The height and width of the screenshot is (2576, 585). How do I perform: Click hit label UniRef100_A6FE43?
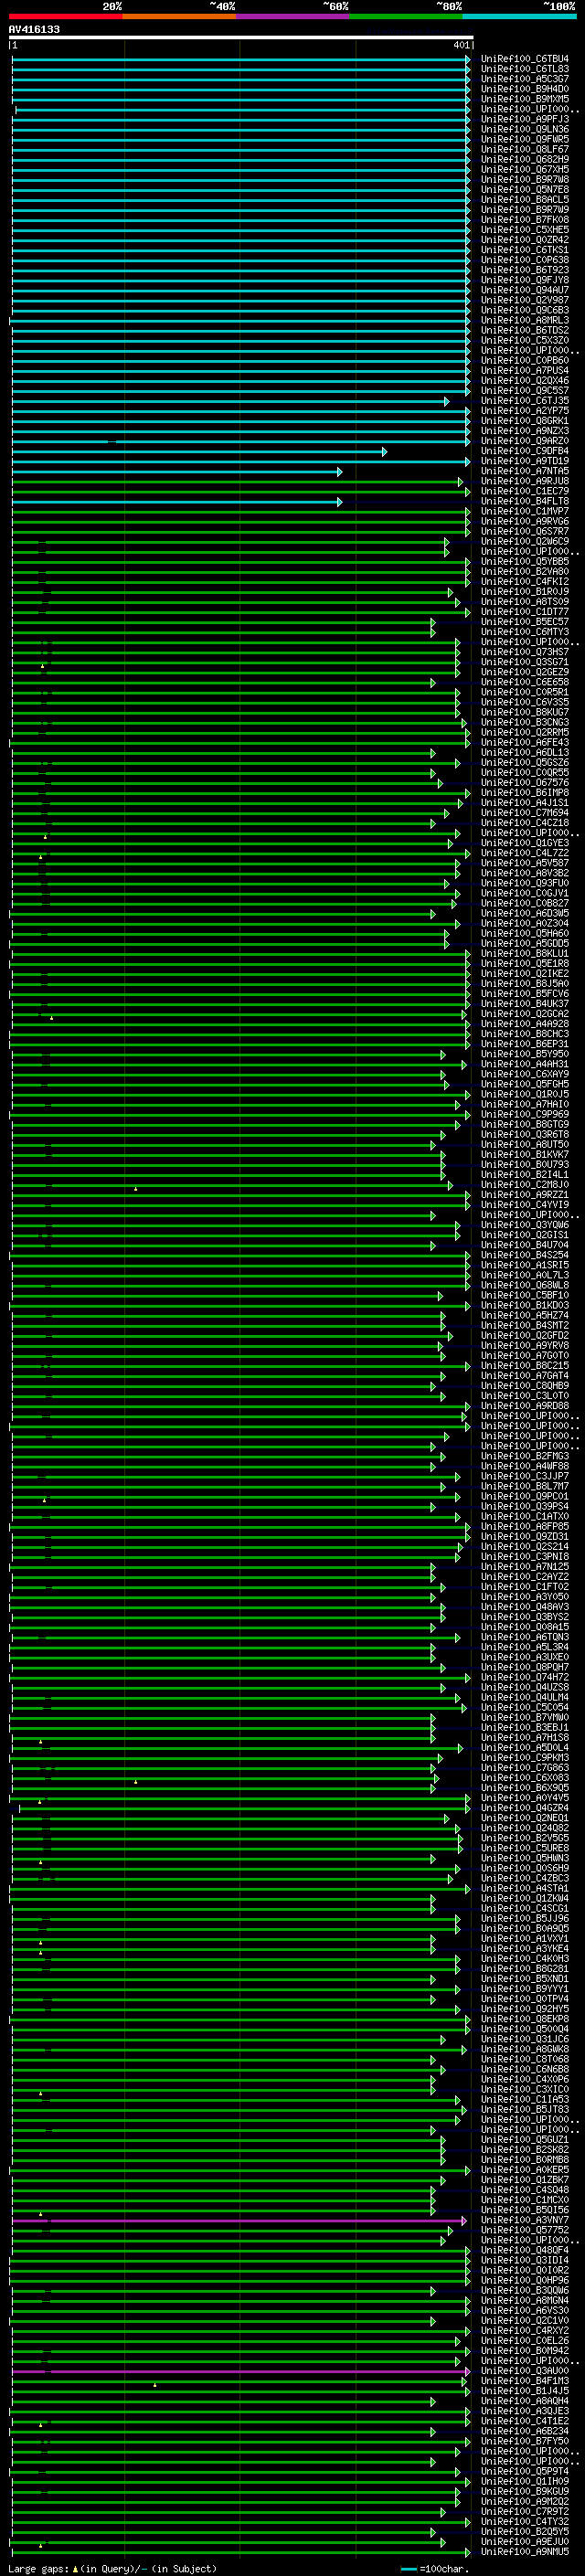(x=524, y=742)
